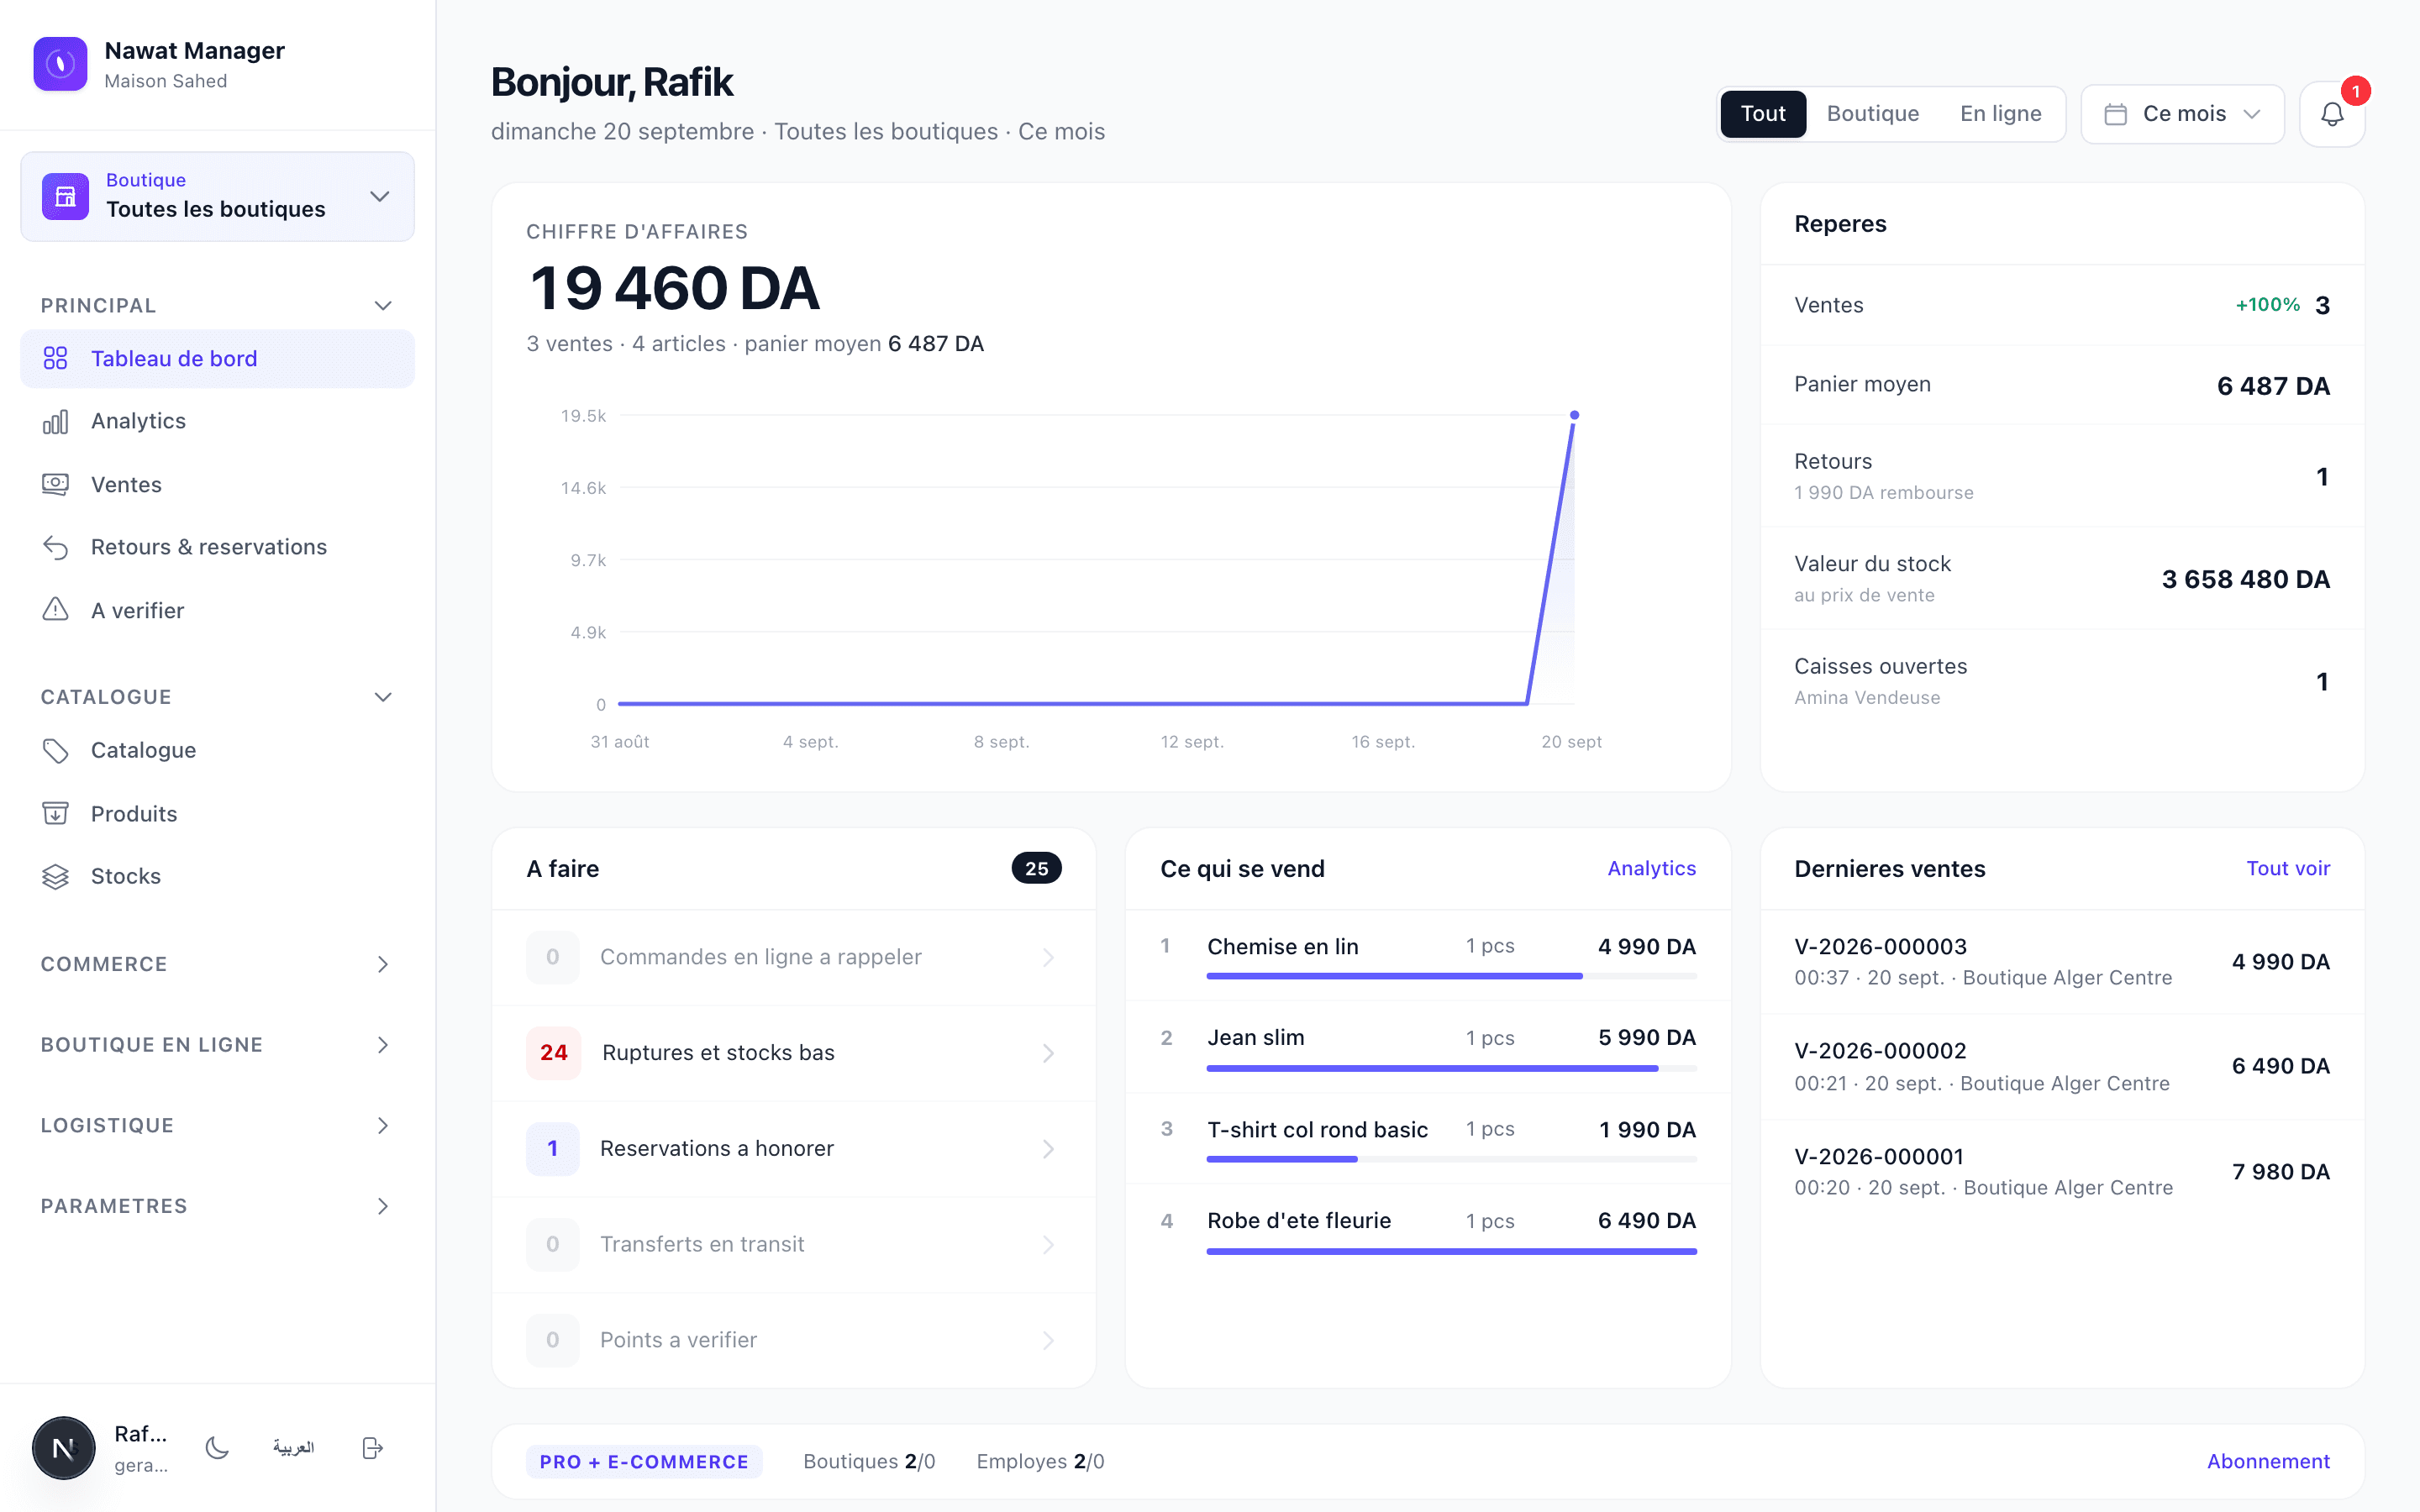Switch language to Arabic (العربية)
The image size is (2420, 1512).
(293, 1447)
